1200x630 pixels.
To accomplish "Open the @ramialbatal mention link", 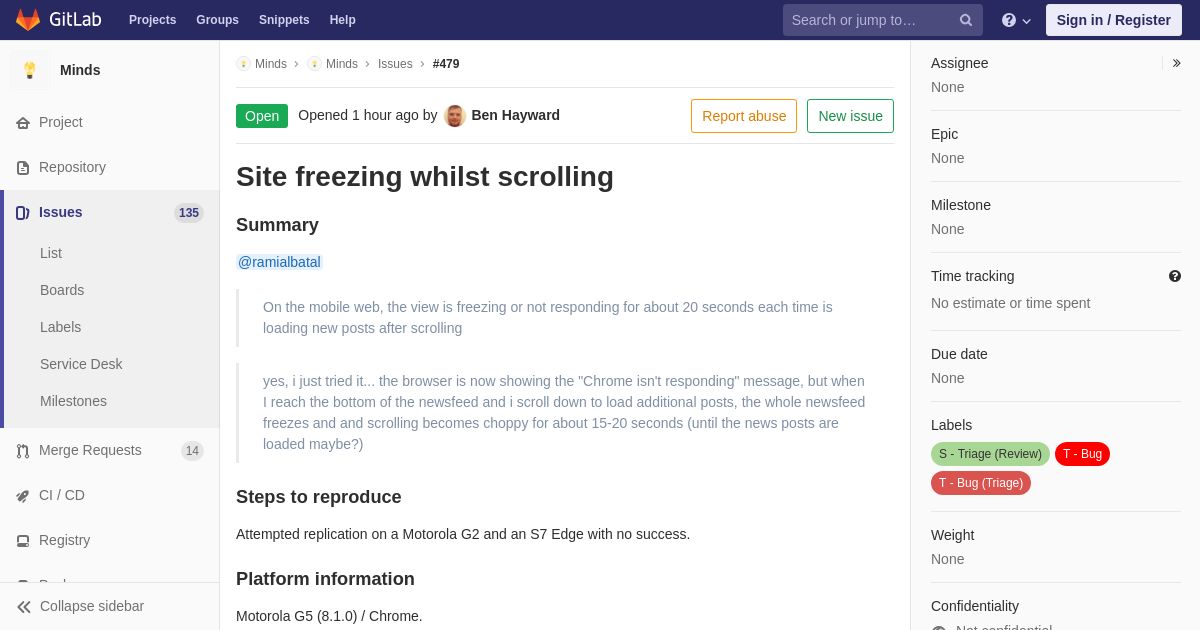I will point(279,262).
